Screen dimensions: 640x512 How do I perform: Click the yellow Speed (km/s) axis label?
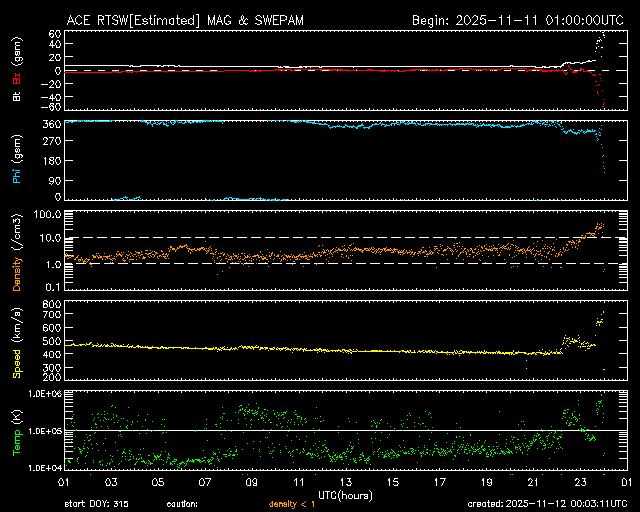pos(17,343)
